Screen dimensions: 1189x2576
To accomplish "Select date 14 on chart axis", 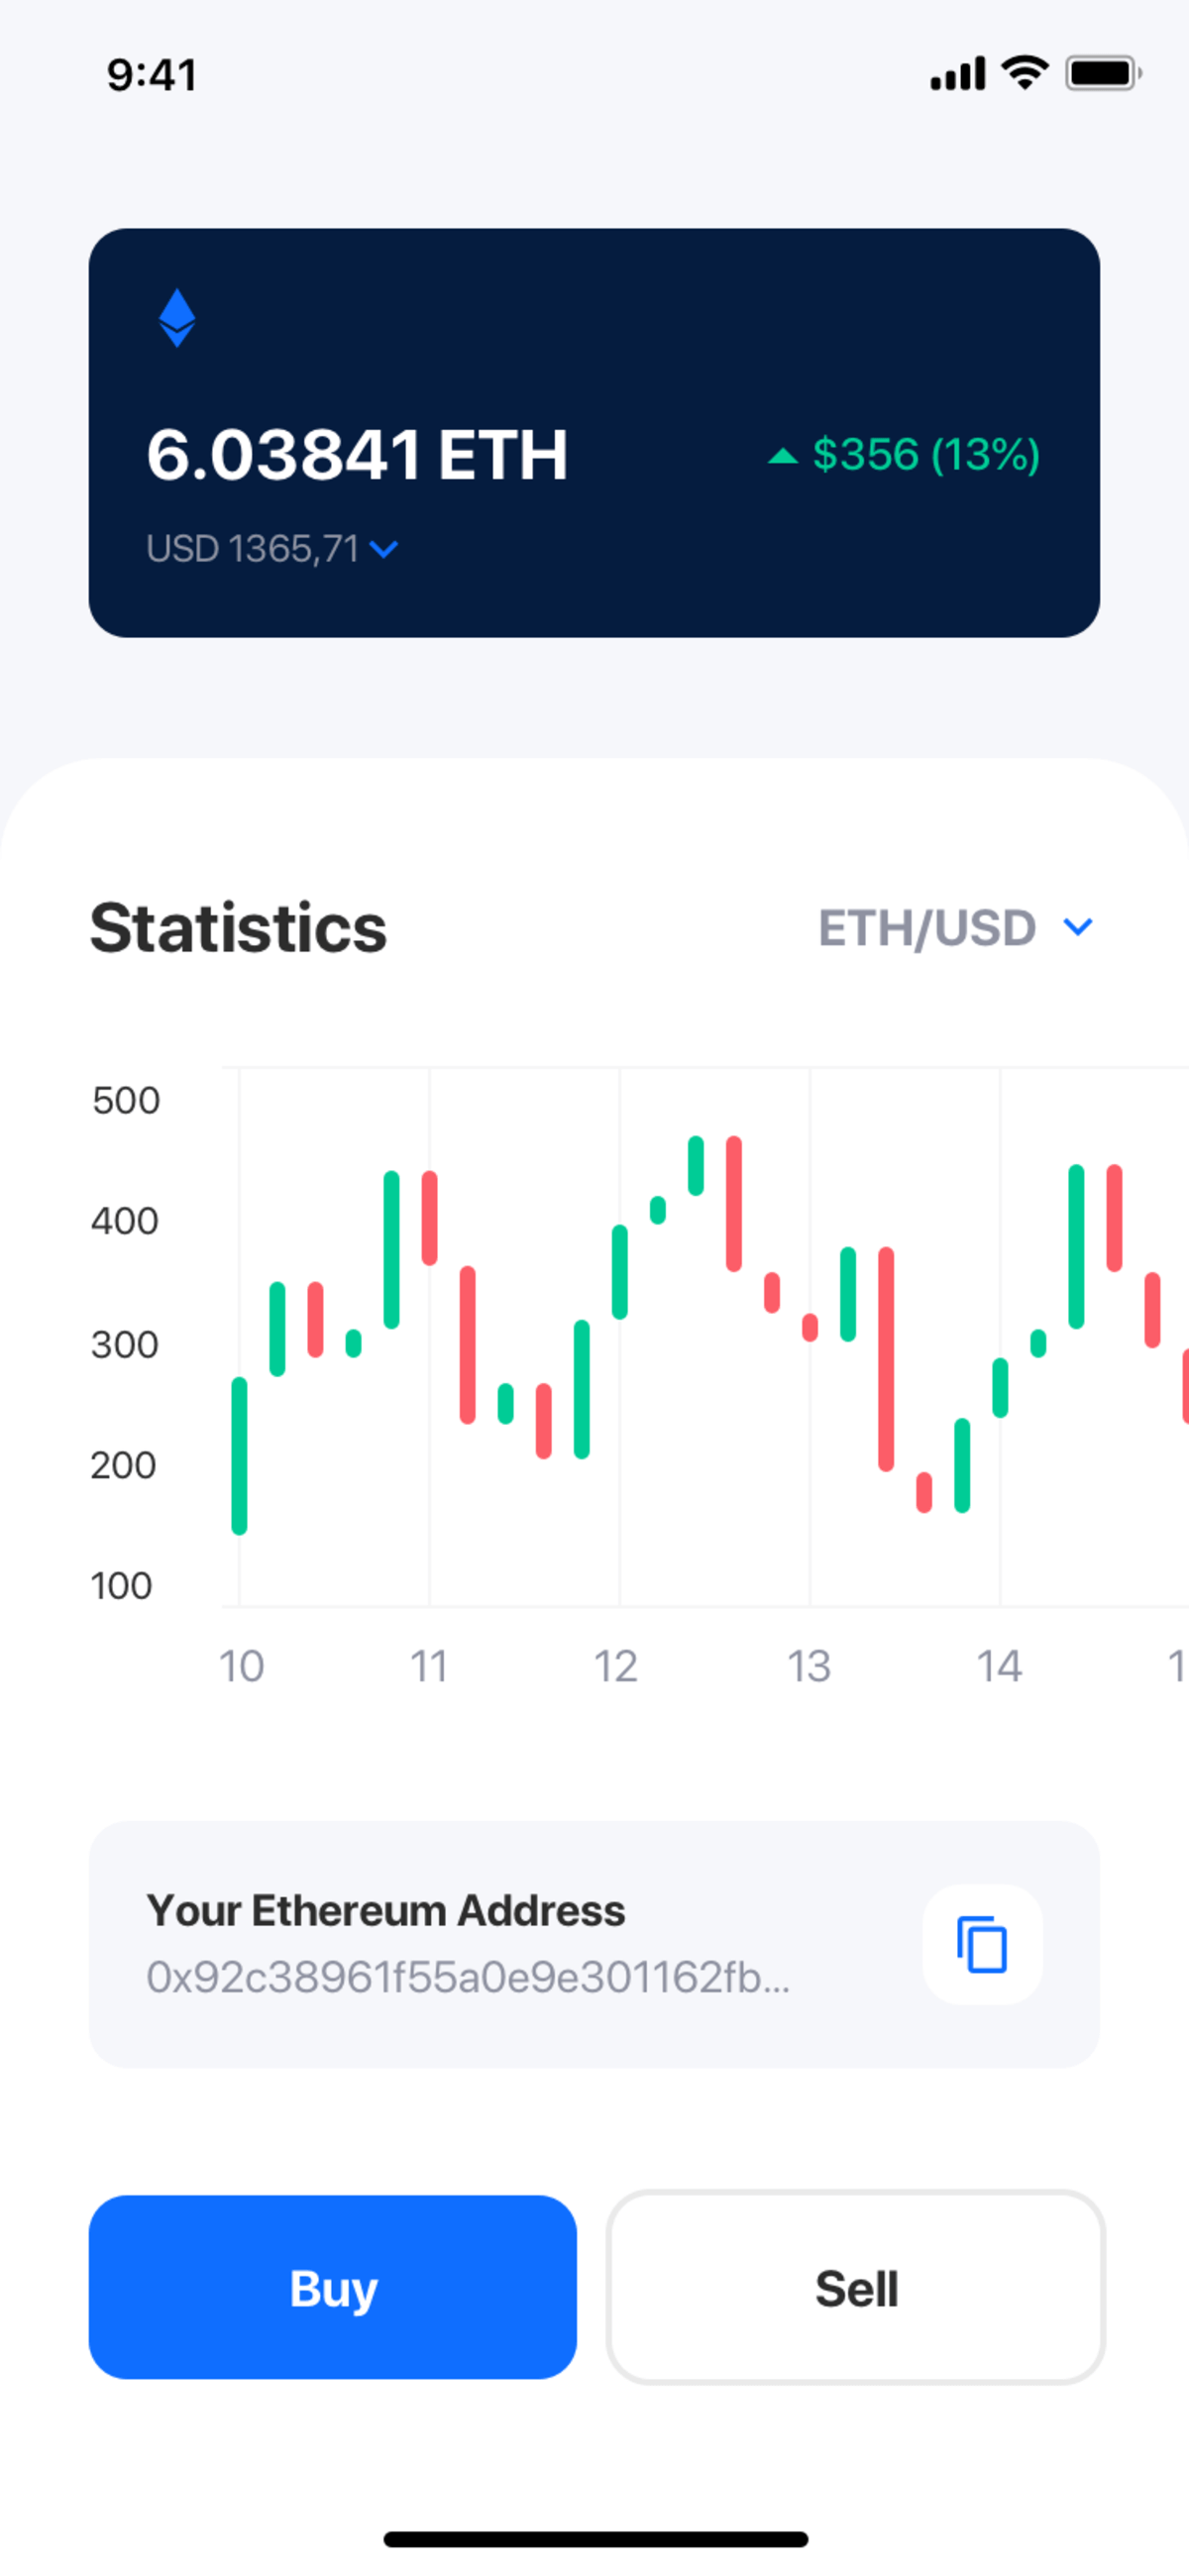I will pos(999,1666).
